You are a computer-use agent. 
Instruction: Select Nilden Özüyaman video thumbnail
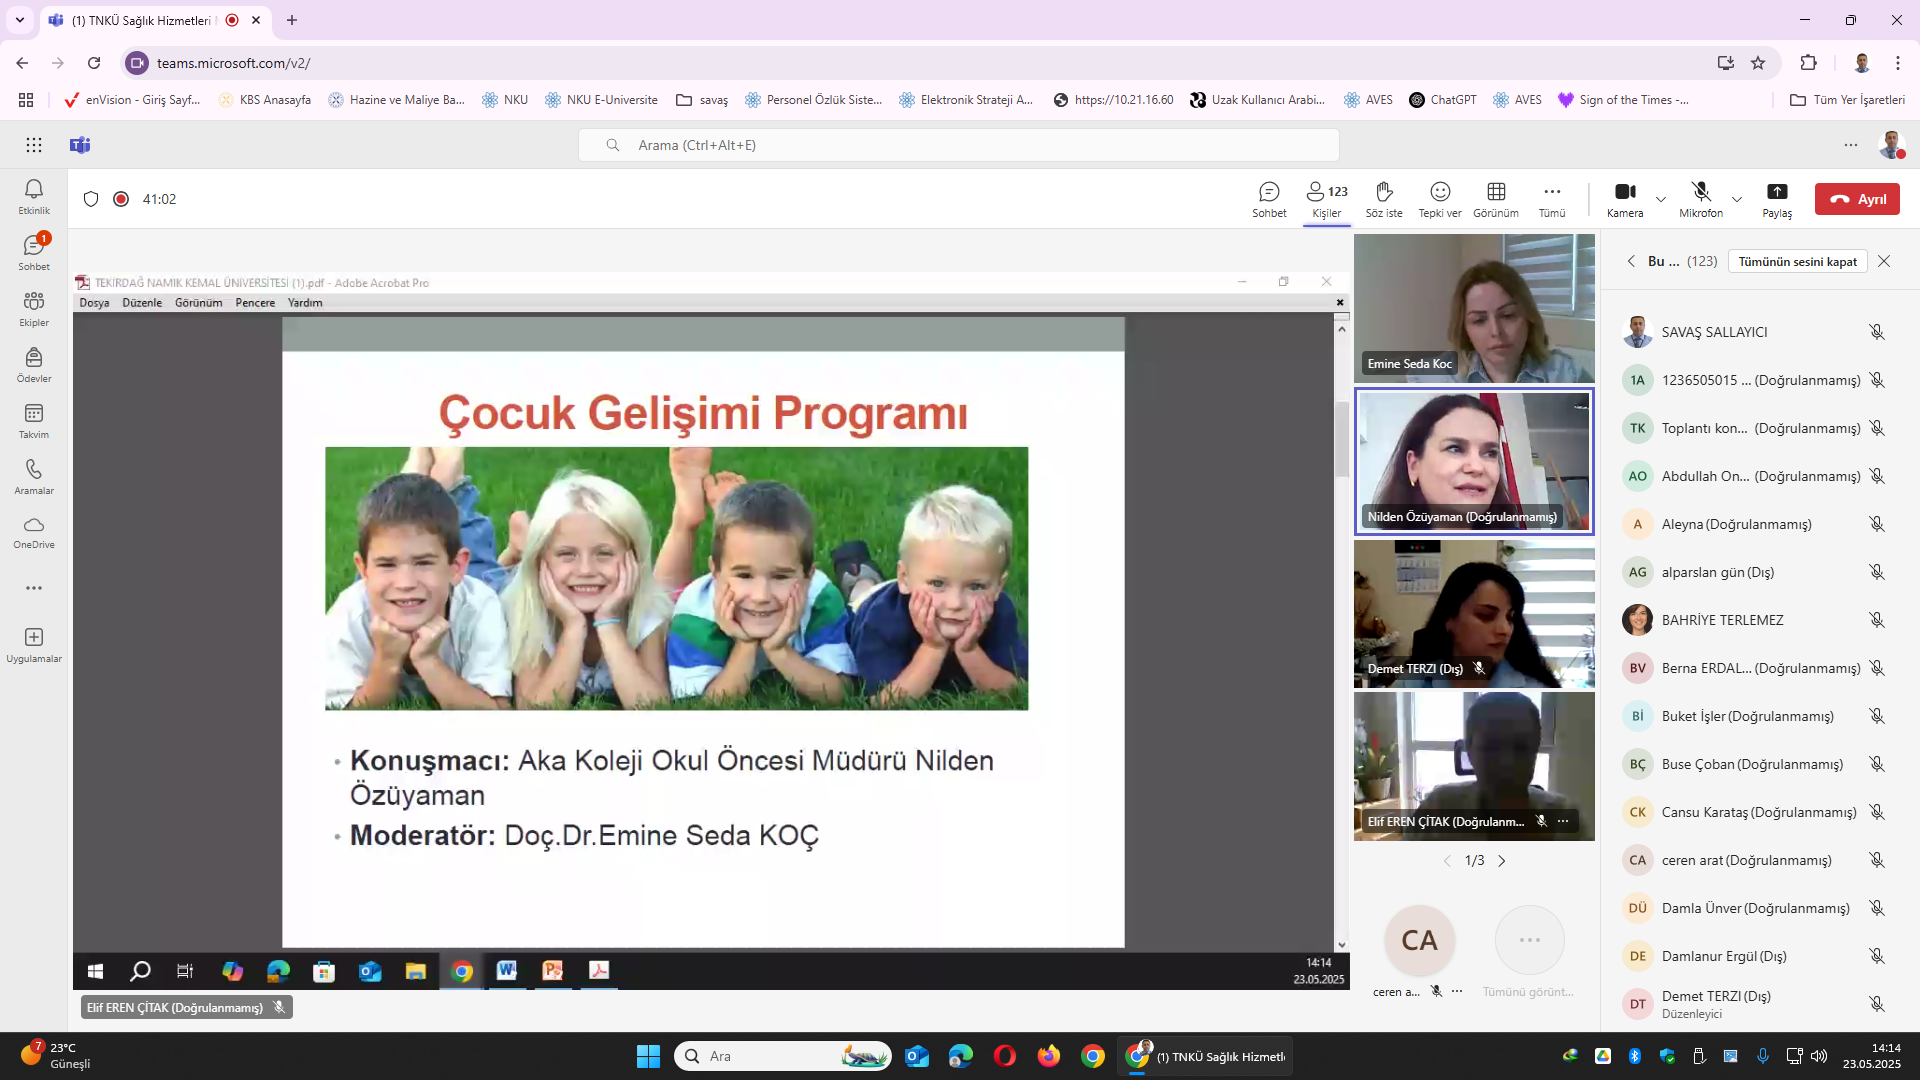click(x=1474, y=462)
